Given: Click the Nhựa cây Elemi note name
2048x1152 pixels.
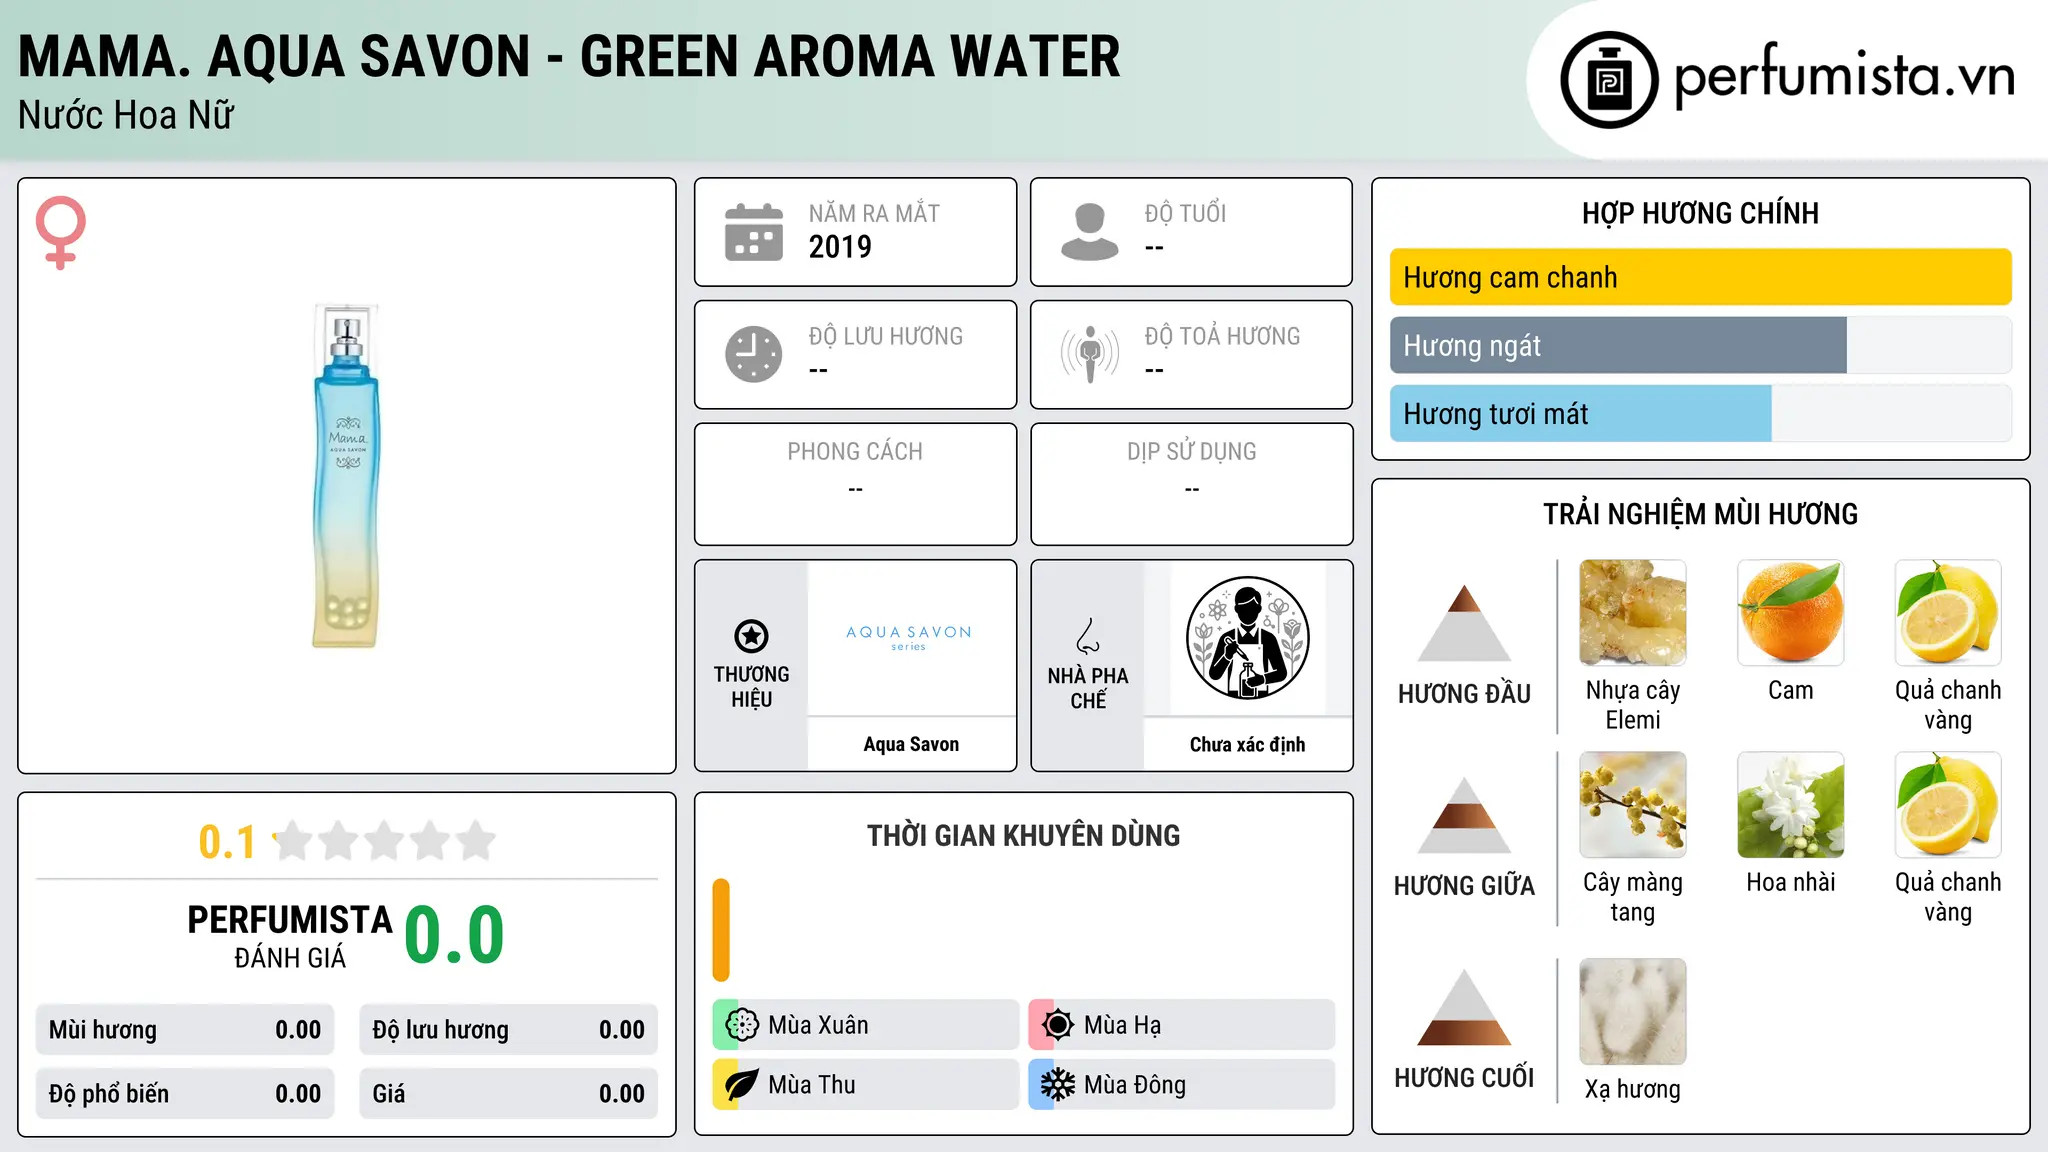Looking at the screenshot, I should [1632, 705].
